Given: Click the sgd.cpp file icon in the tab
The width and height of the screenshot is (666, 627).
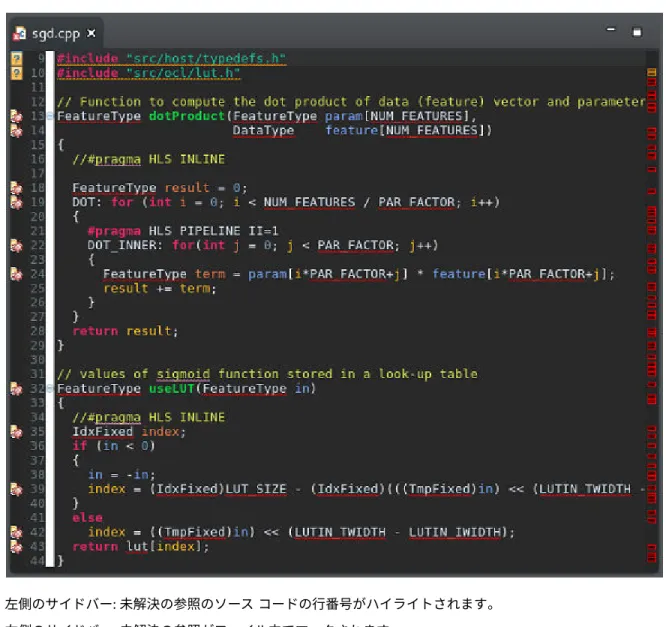Looking at the screenshot, I should [x=20, y=34].
